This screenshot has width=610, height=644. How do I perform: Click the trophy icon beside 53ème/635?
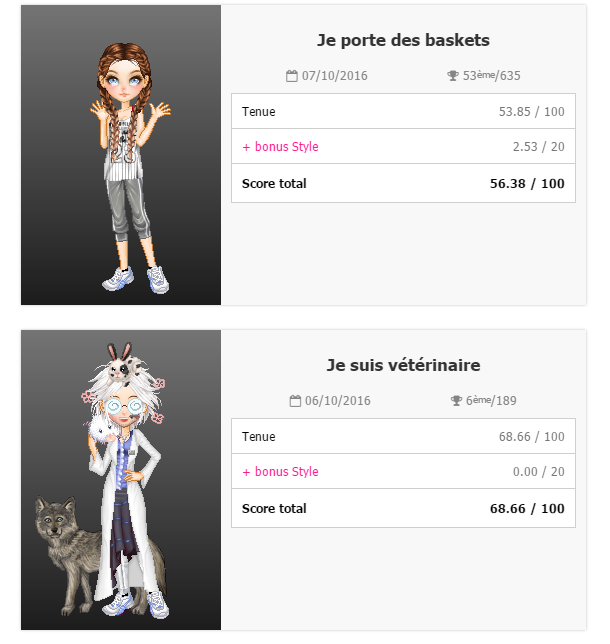tap(453, 76)
